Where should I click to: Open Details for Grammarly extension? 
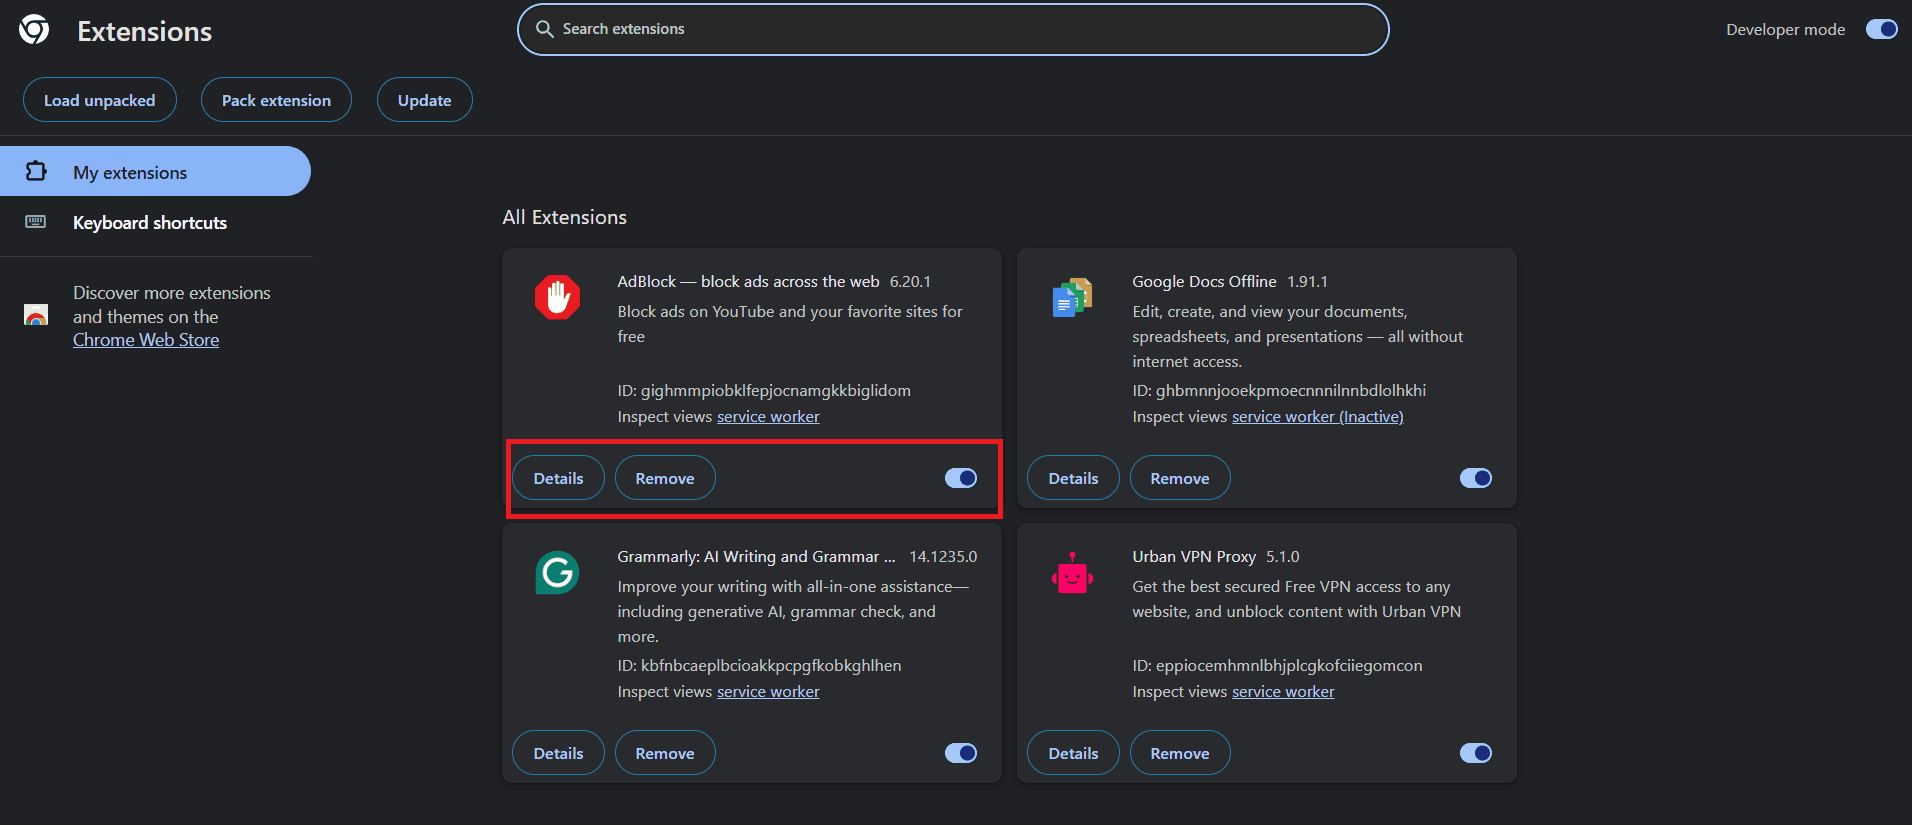[558, 753]
